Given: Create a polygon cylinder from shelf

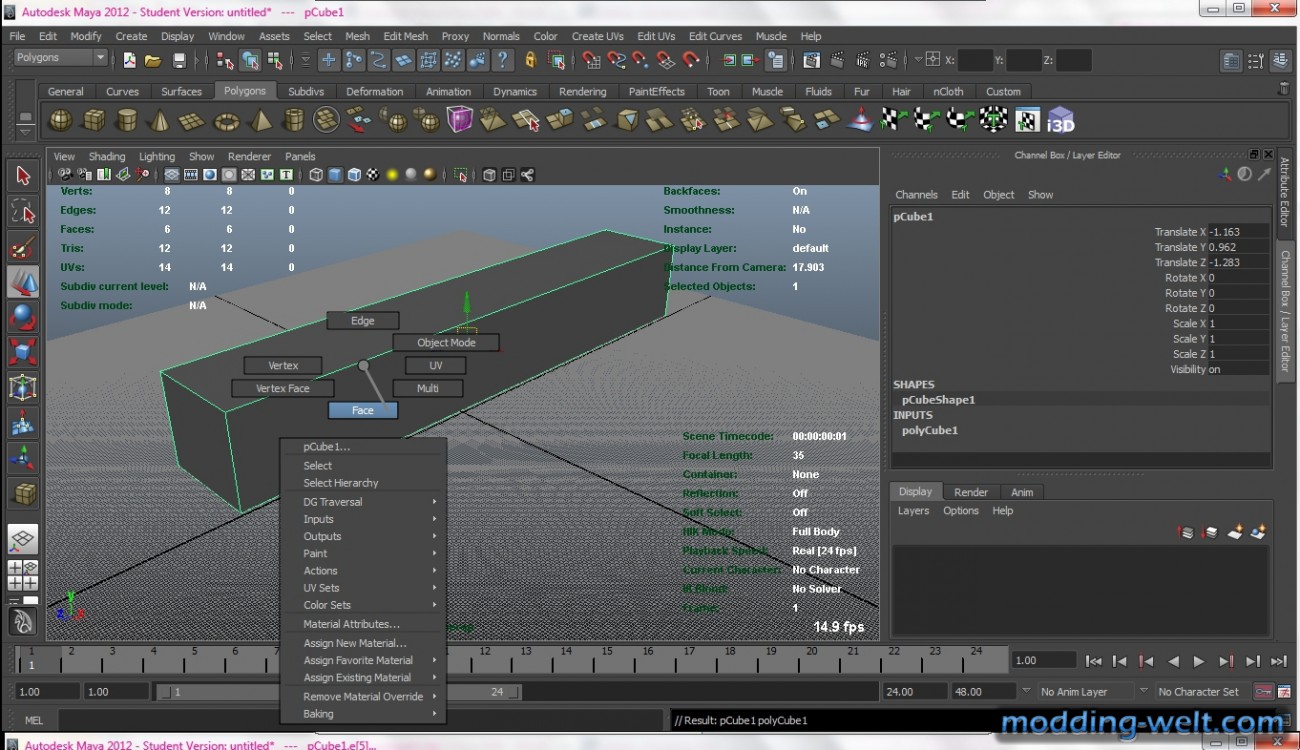Looking at the screenshot, I should point(127,121).
